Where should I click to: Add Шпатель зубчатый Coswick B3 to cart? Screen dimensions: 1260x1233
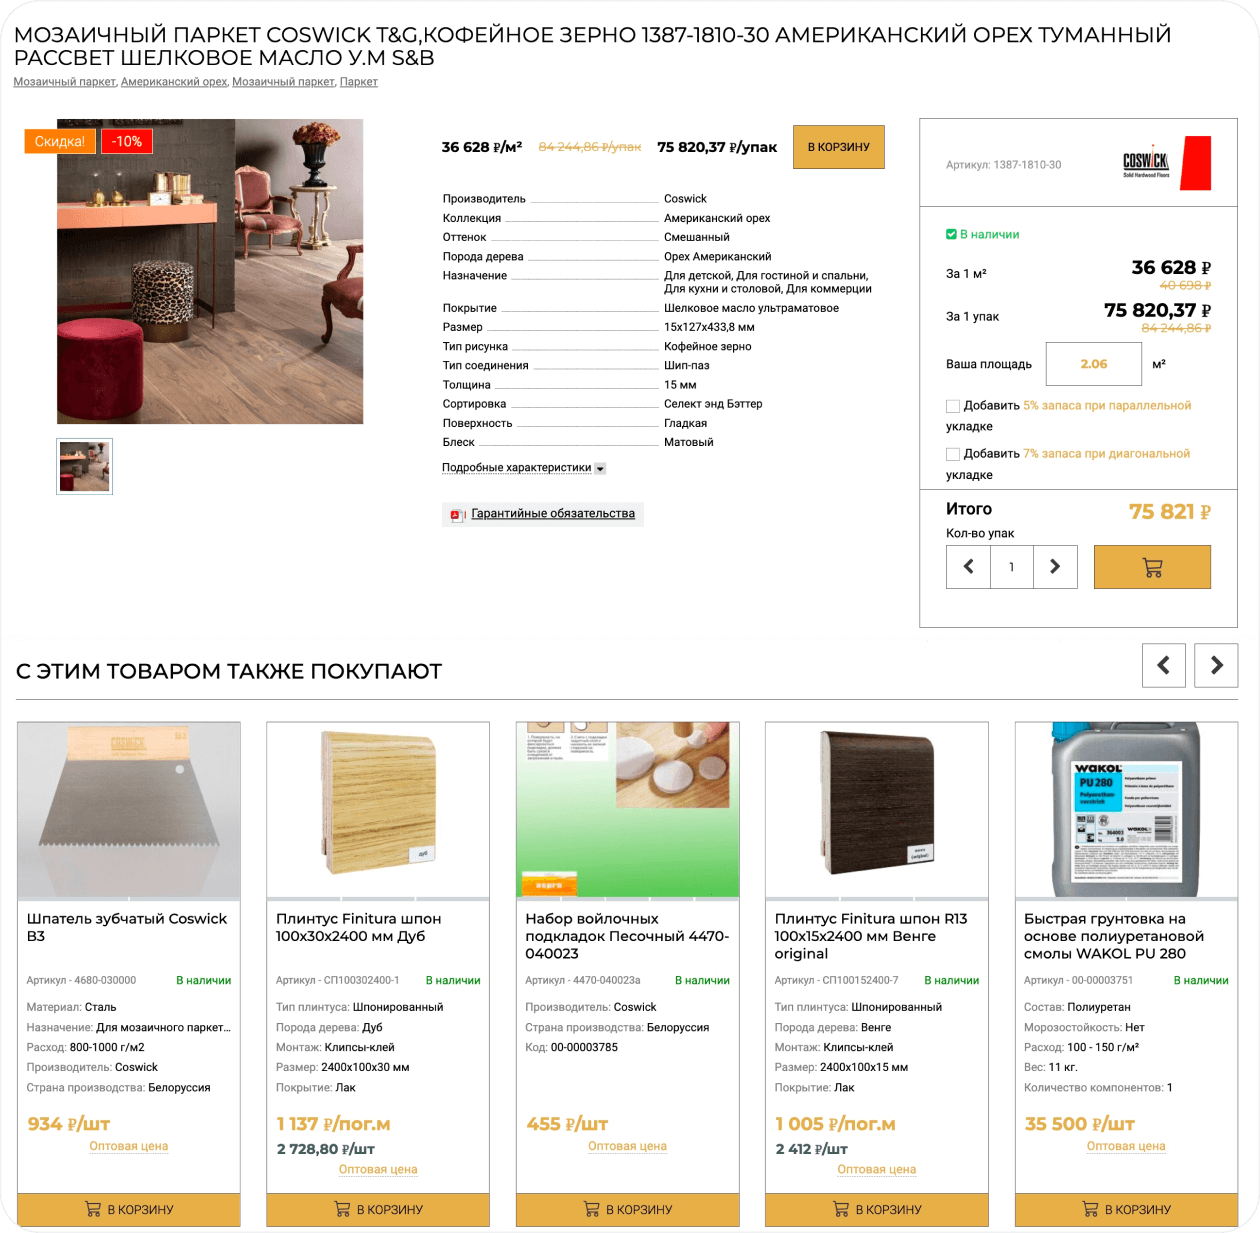tap(129, 1209)
